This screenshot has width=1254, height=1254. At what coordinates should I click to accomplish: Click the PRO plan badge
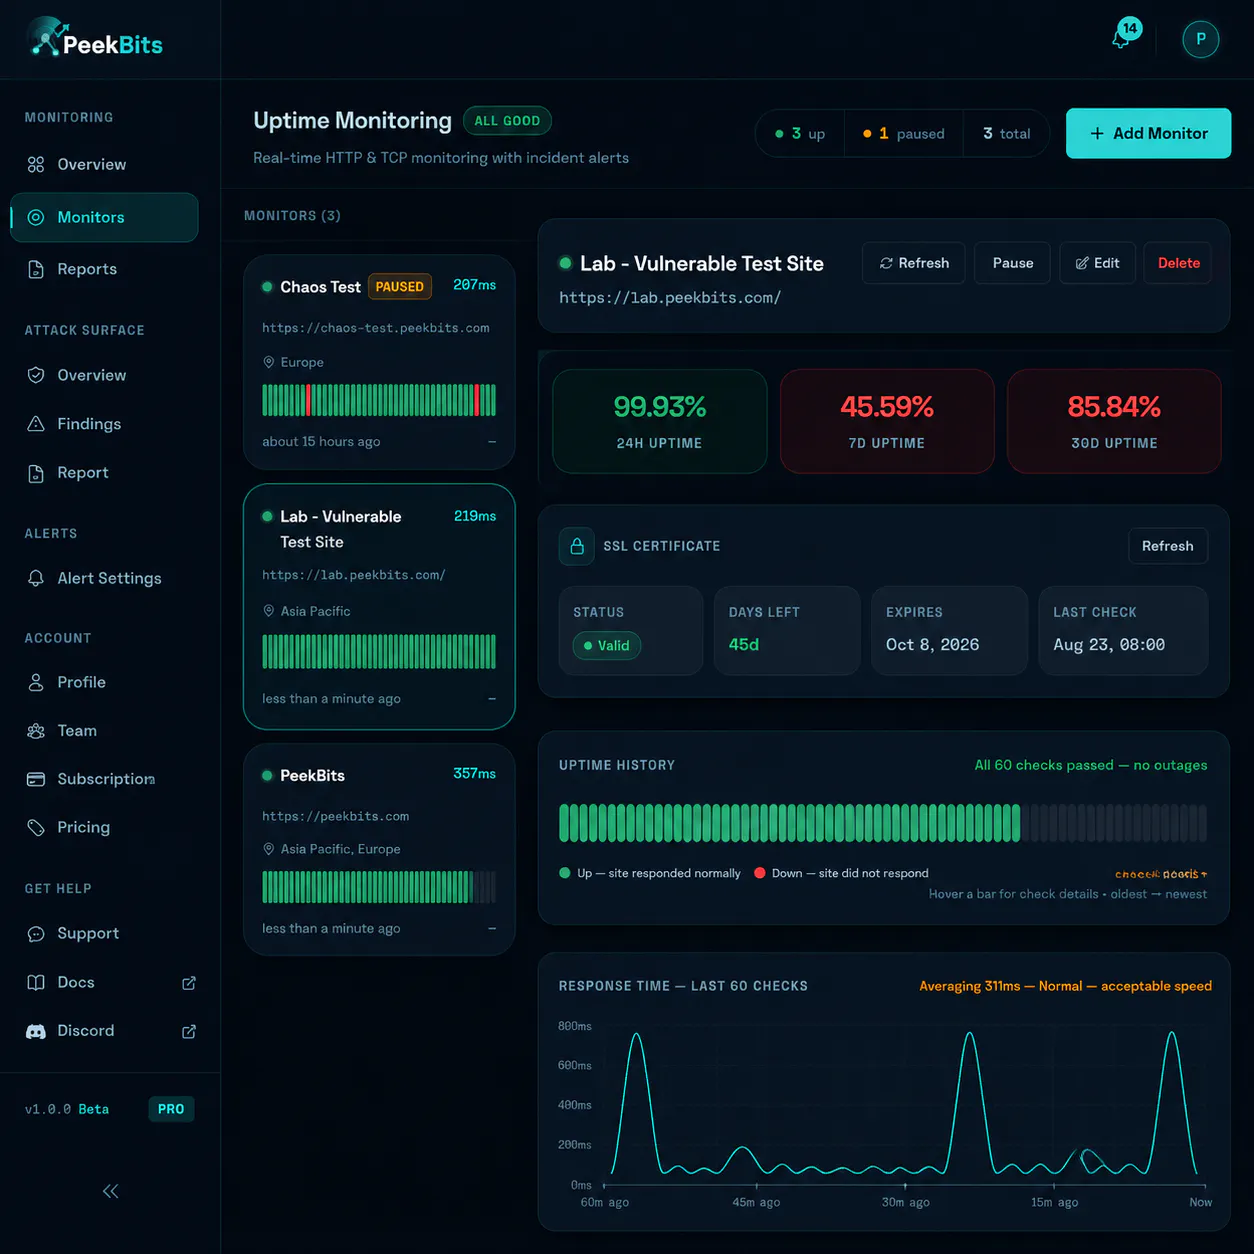tap(171, 1109)
